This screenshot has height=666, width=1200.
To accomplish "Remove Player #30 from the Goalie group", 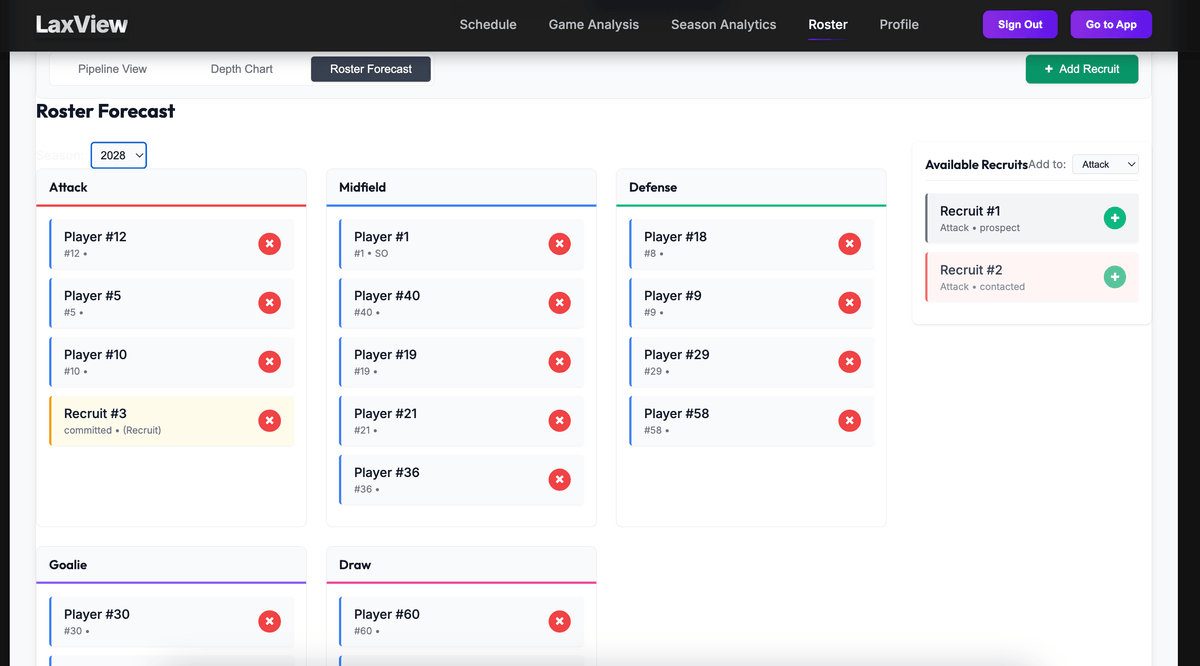I will coord(269,621).
